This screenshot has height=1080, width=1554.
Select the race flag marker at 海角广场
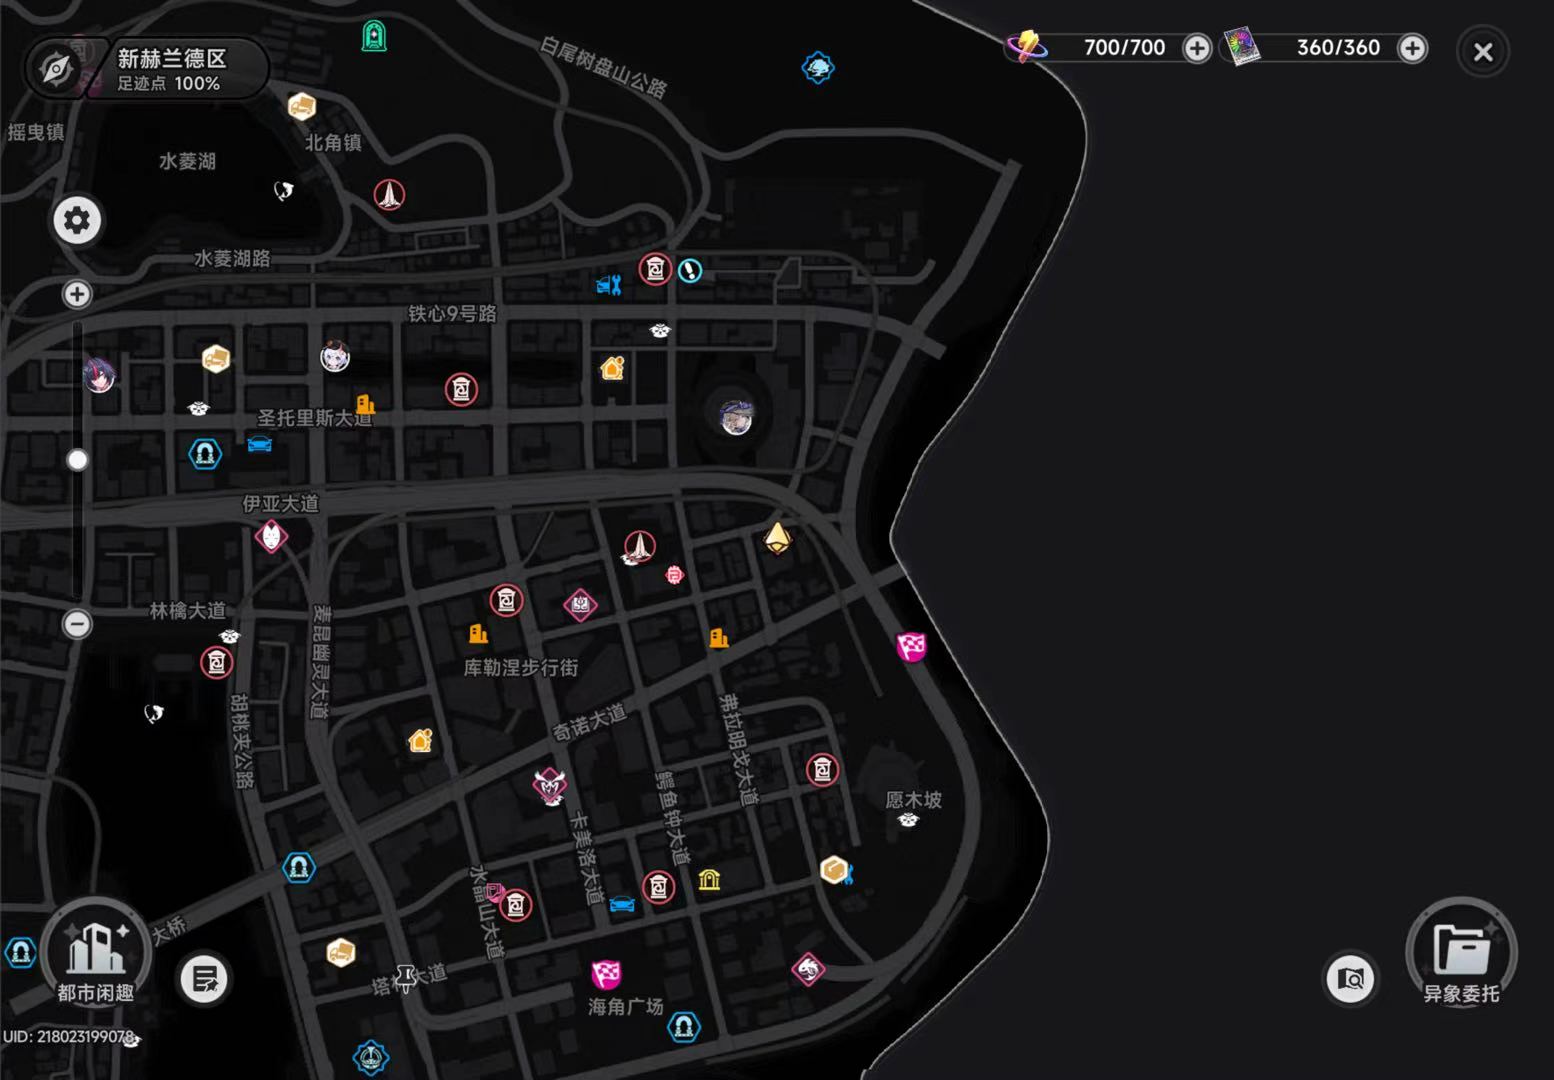point(605,973)
